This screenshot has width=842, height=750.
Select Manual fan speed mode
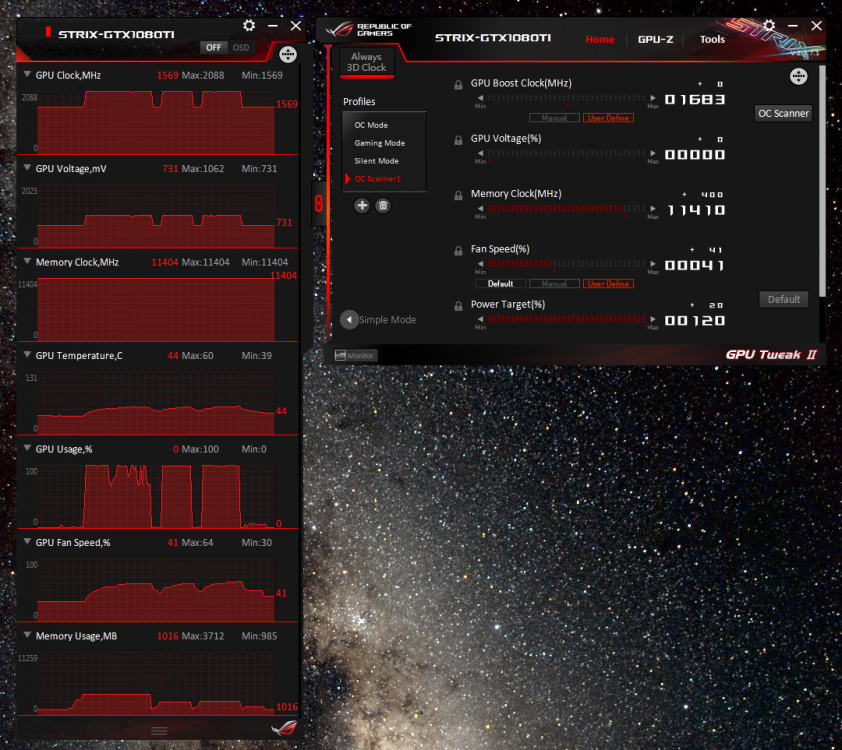tap(554, 283)
